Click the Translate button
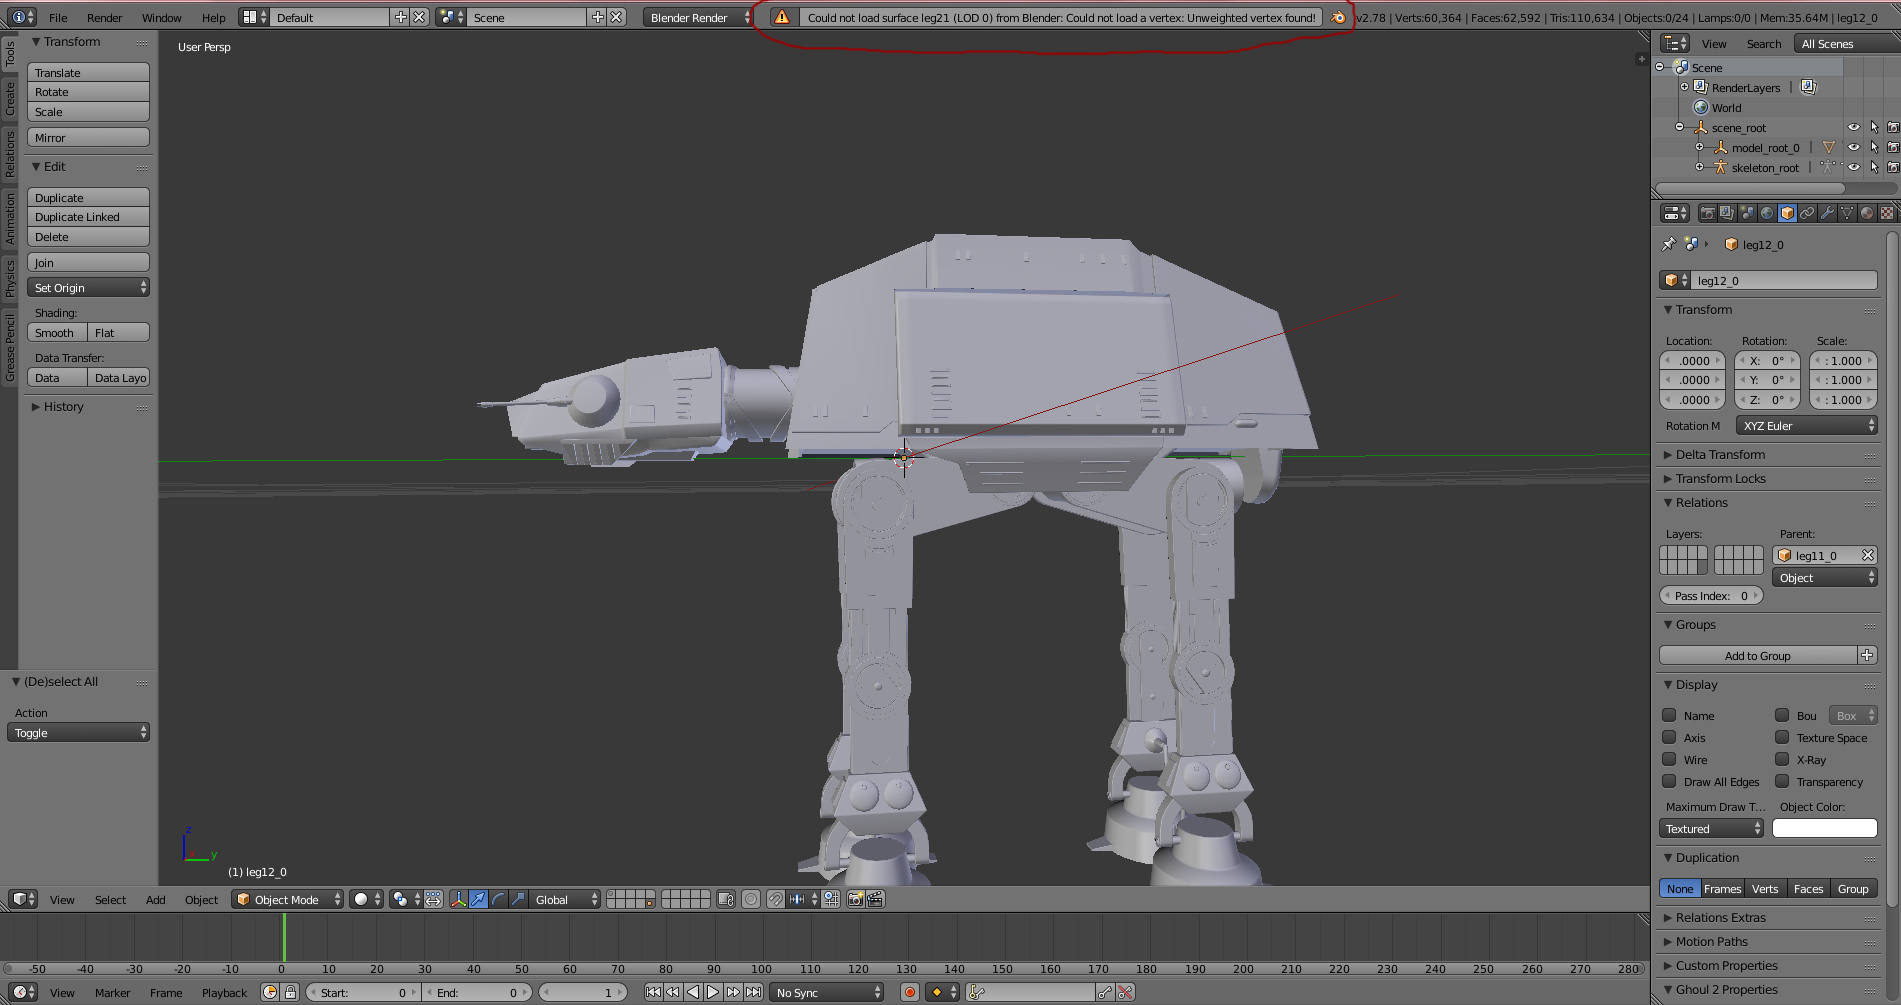 88,72
